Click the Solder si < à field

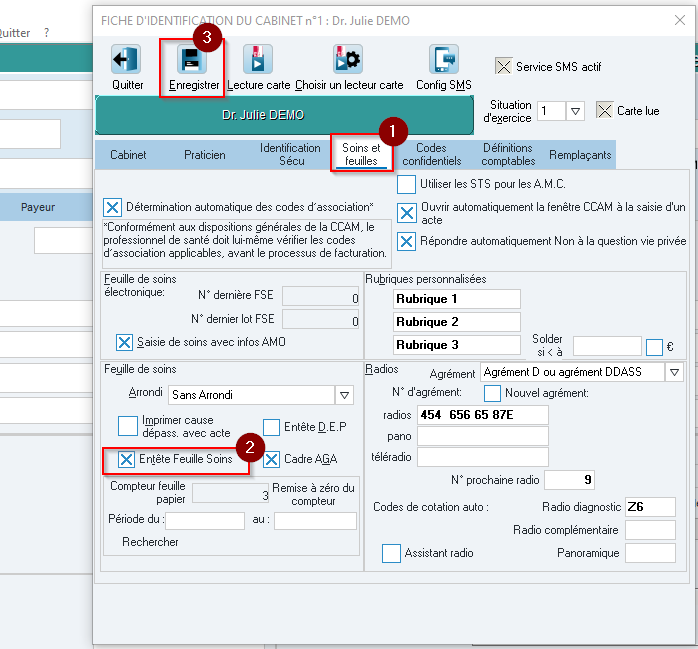(607, 346)
